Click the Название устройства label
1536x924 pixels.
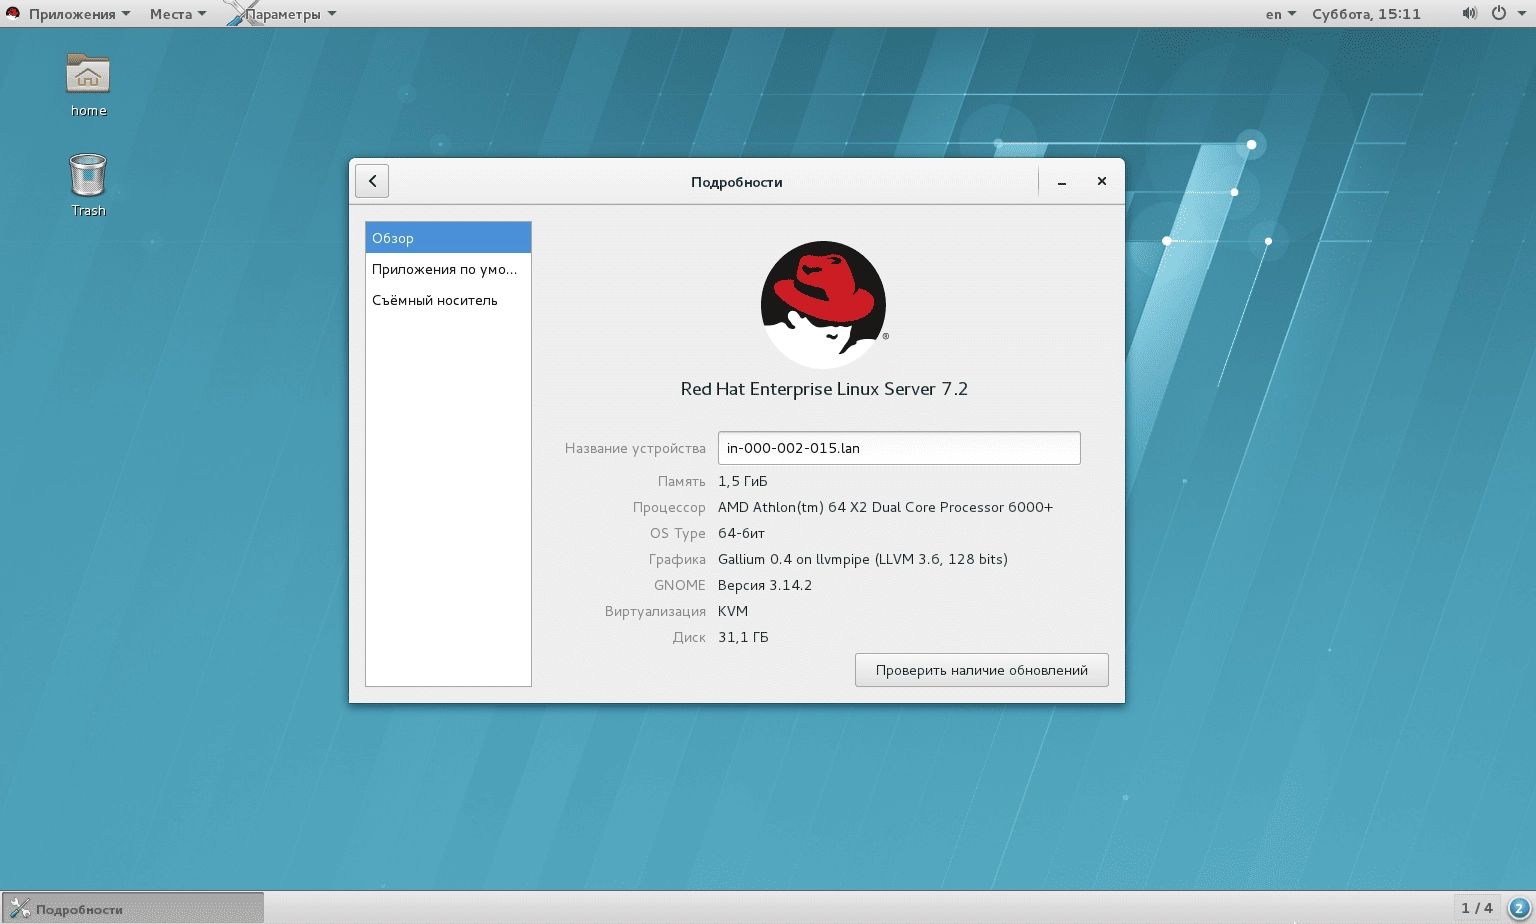(x=635, y=448)
